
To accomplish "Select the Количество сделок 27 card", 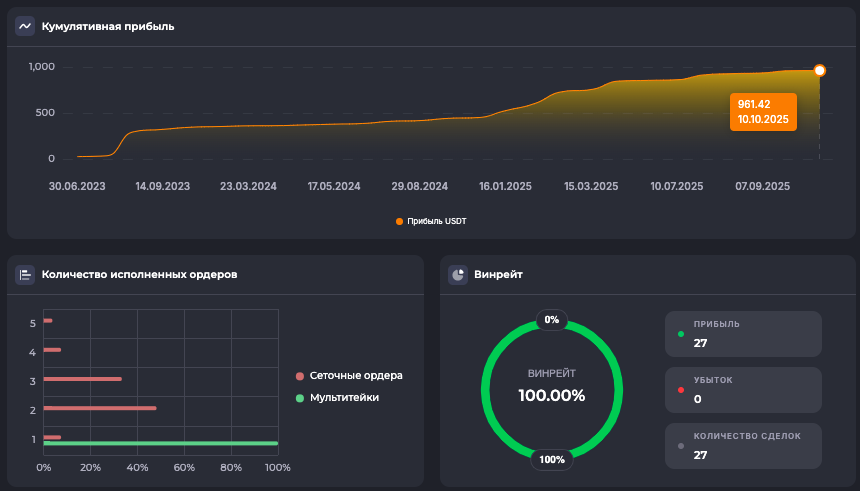I will pos(744,446).
